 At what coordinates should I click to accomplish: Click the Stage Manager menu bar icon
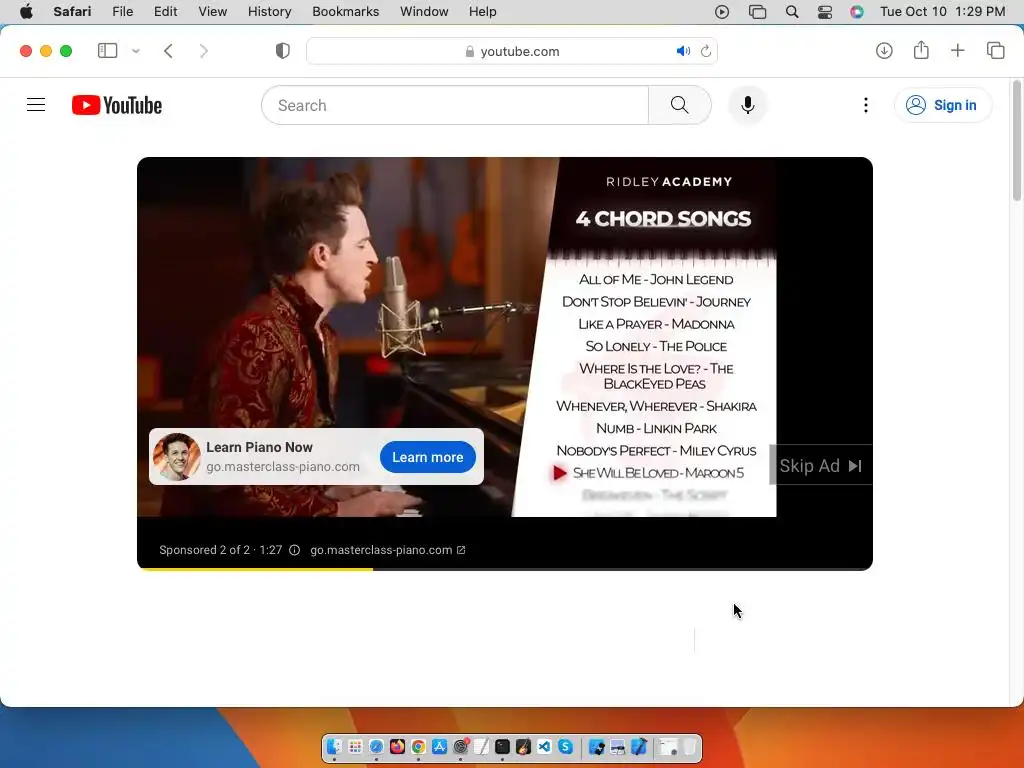(757, 11)
